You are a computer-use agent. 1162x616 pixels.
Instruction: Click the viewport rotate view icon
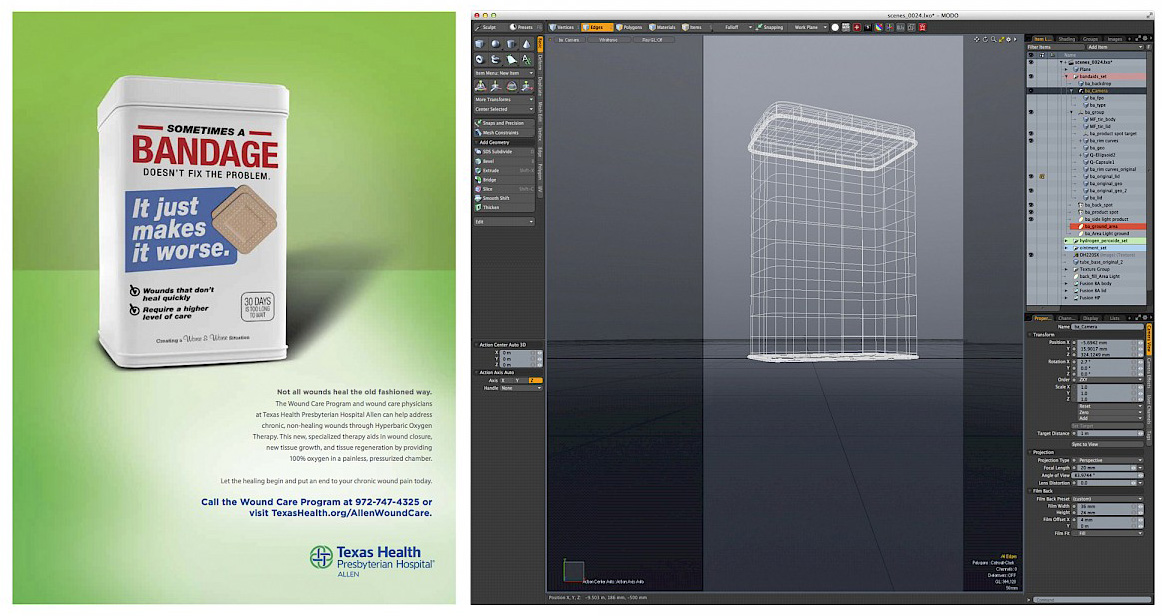(x=985, y=39)
